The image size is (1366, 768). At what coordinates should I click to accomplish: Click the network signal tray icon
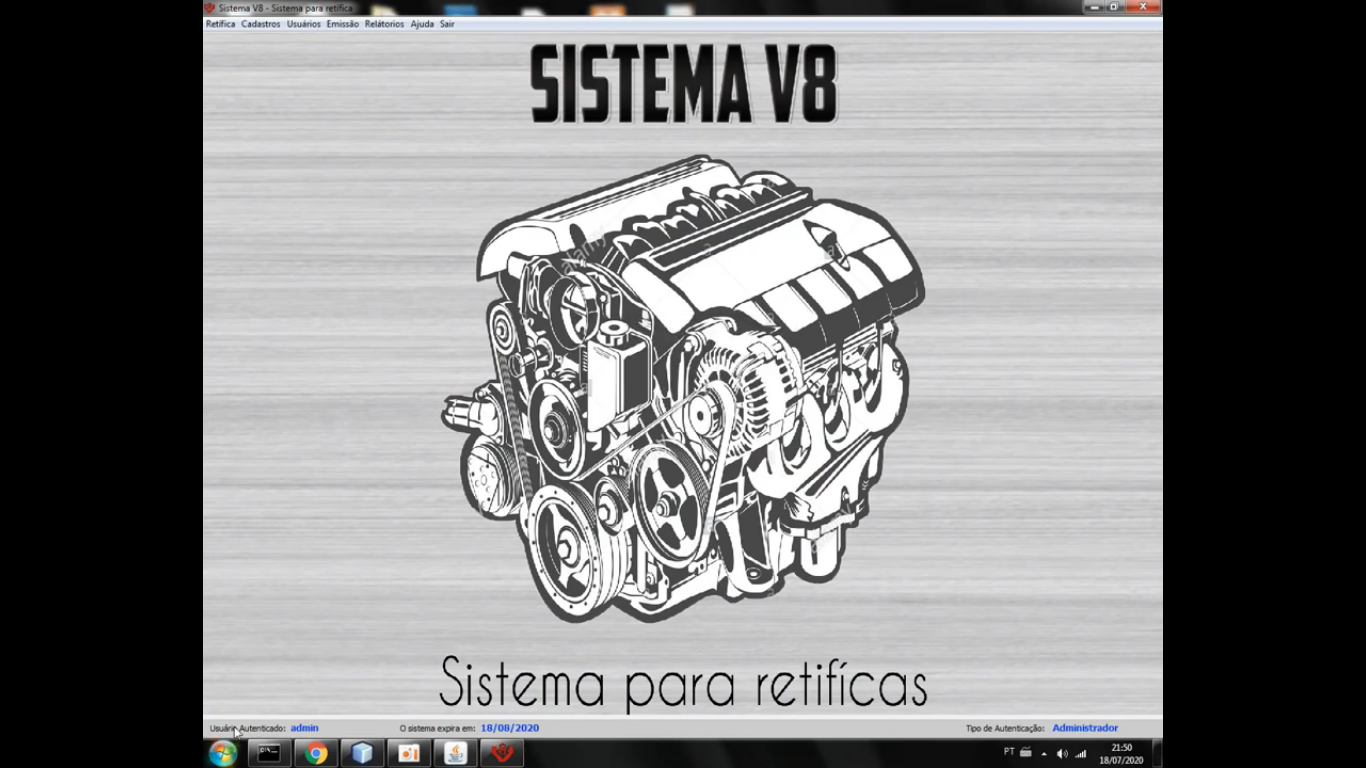pyautogui.click(x=1081, y=754)
